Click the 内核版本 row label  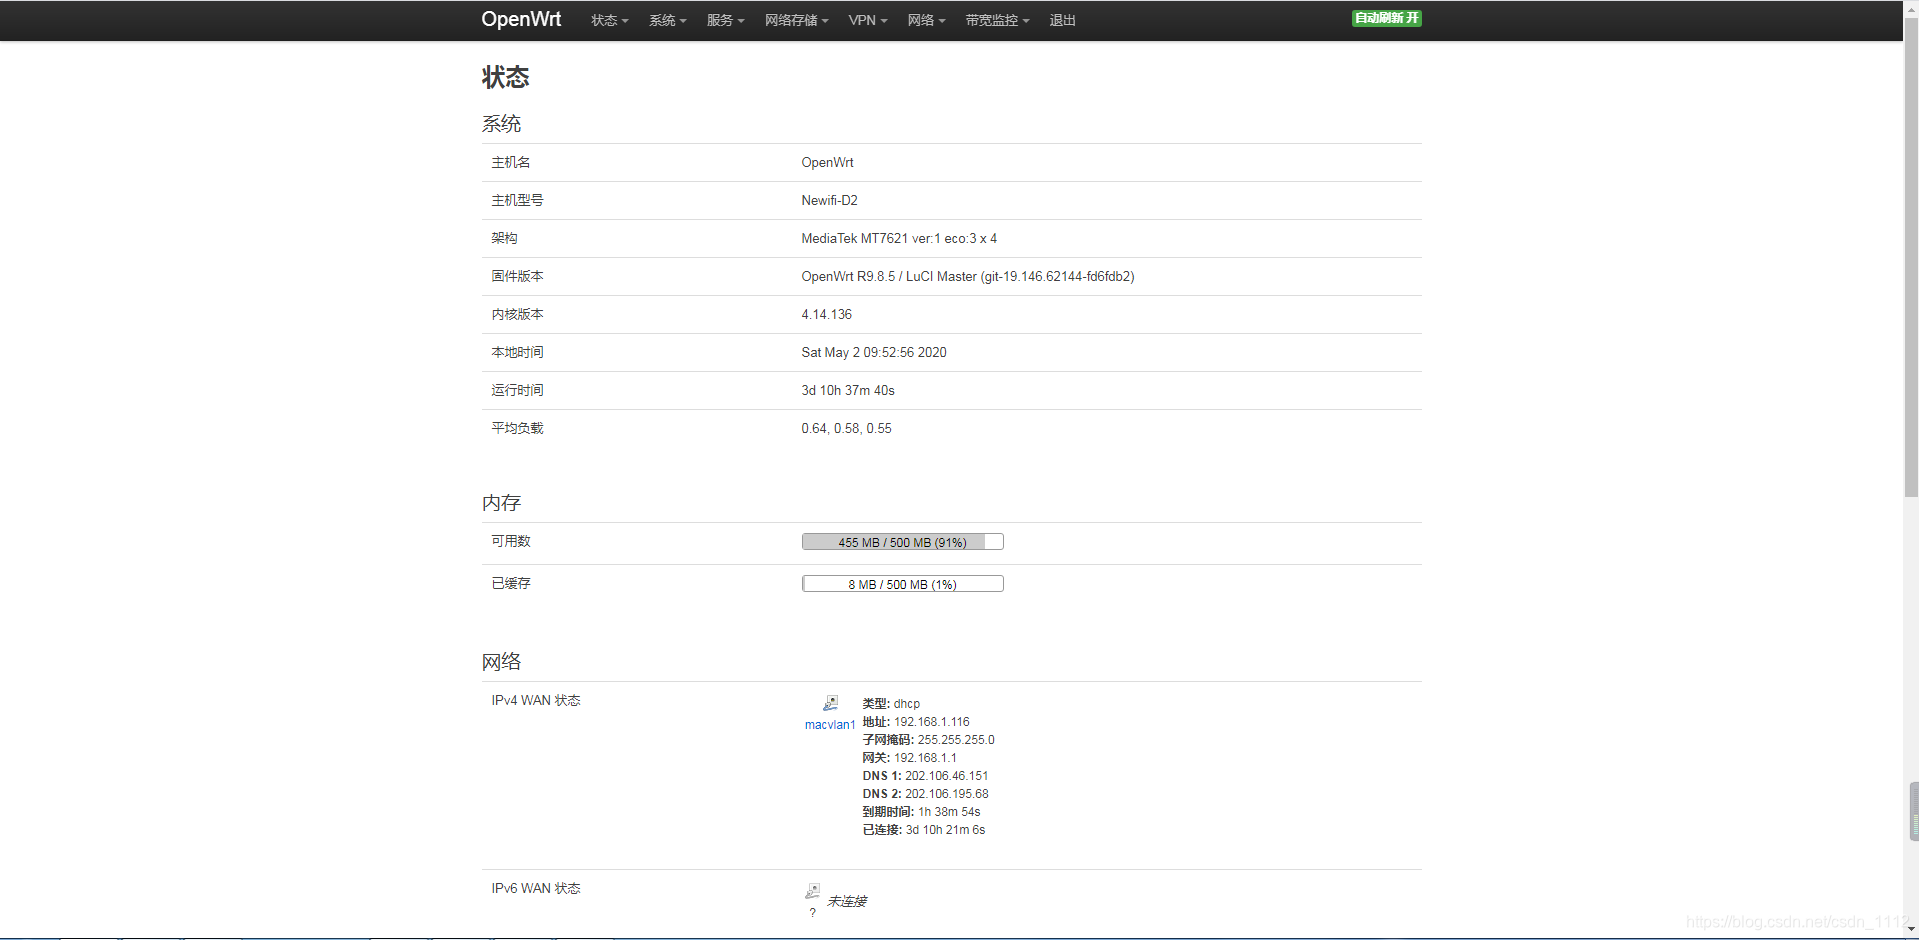coord(517,314)
